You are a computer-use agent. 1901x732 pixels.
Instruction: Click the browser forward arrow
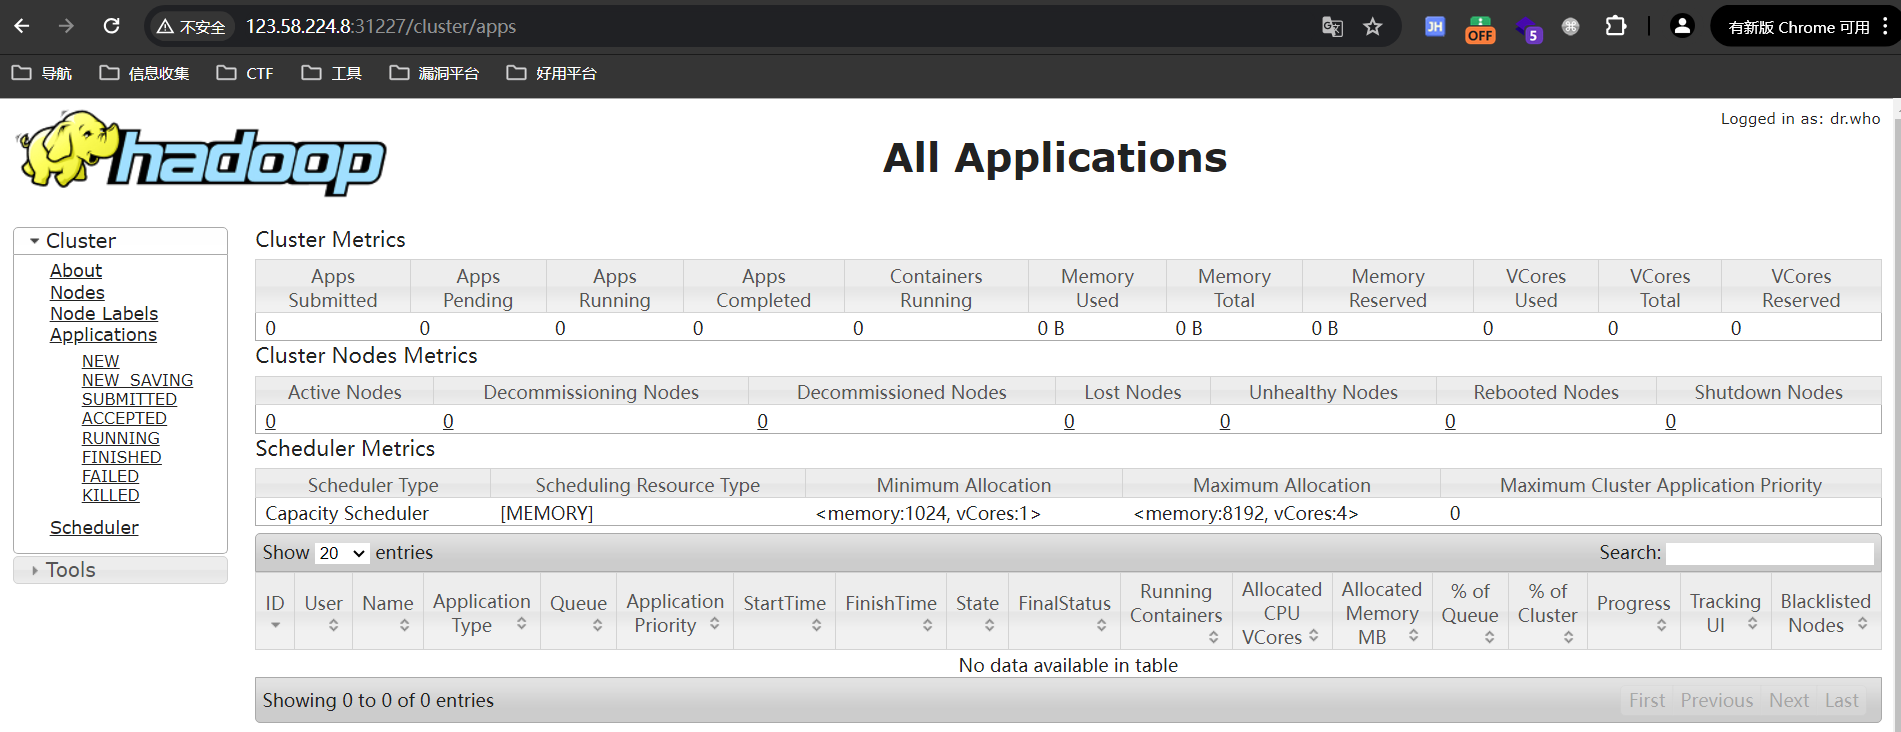click(x=66, y=26)
